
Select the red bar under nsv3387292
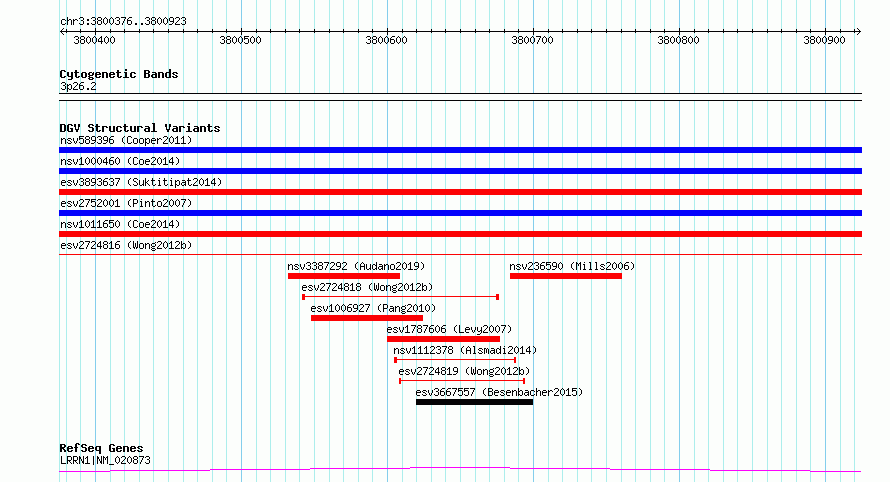coord(344,276)
